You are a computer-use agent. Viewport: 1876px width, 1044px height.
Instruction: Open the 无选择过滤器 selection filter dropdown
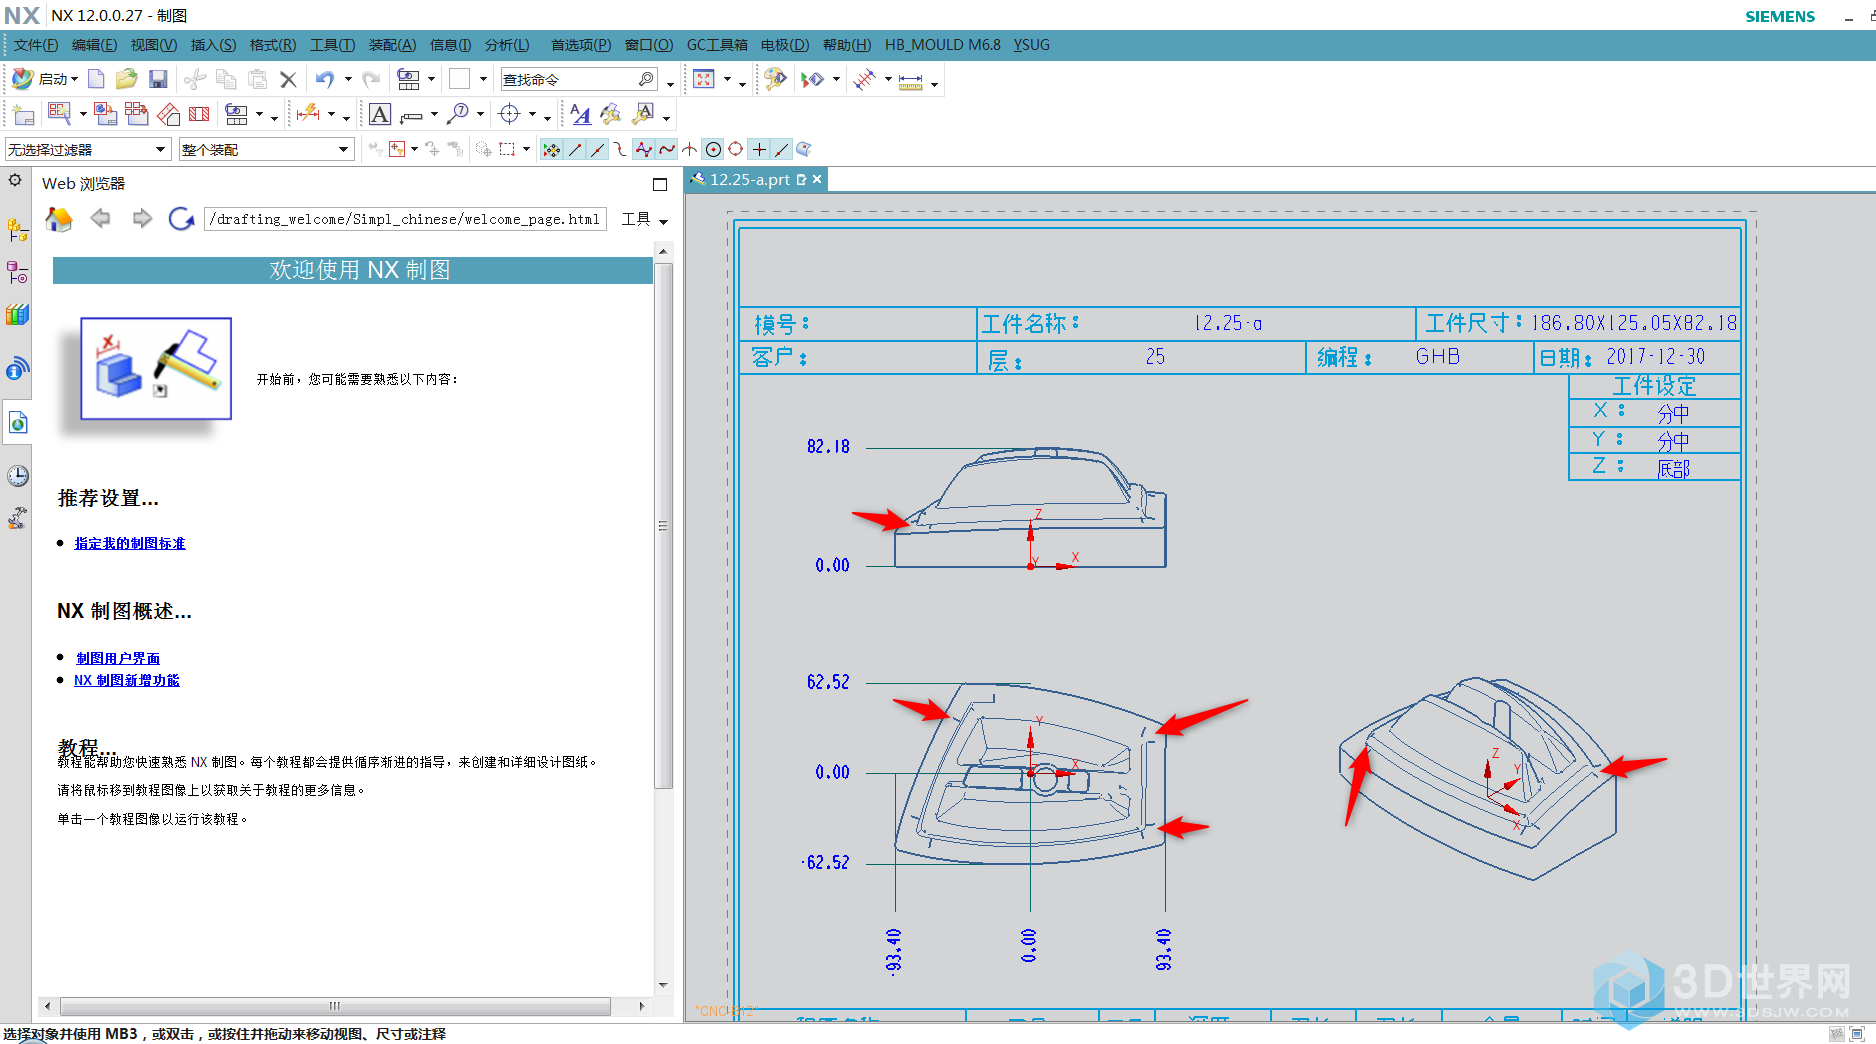coord(88,150)
